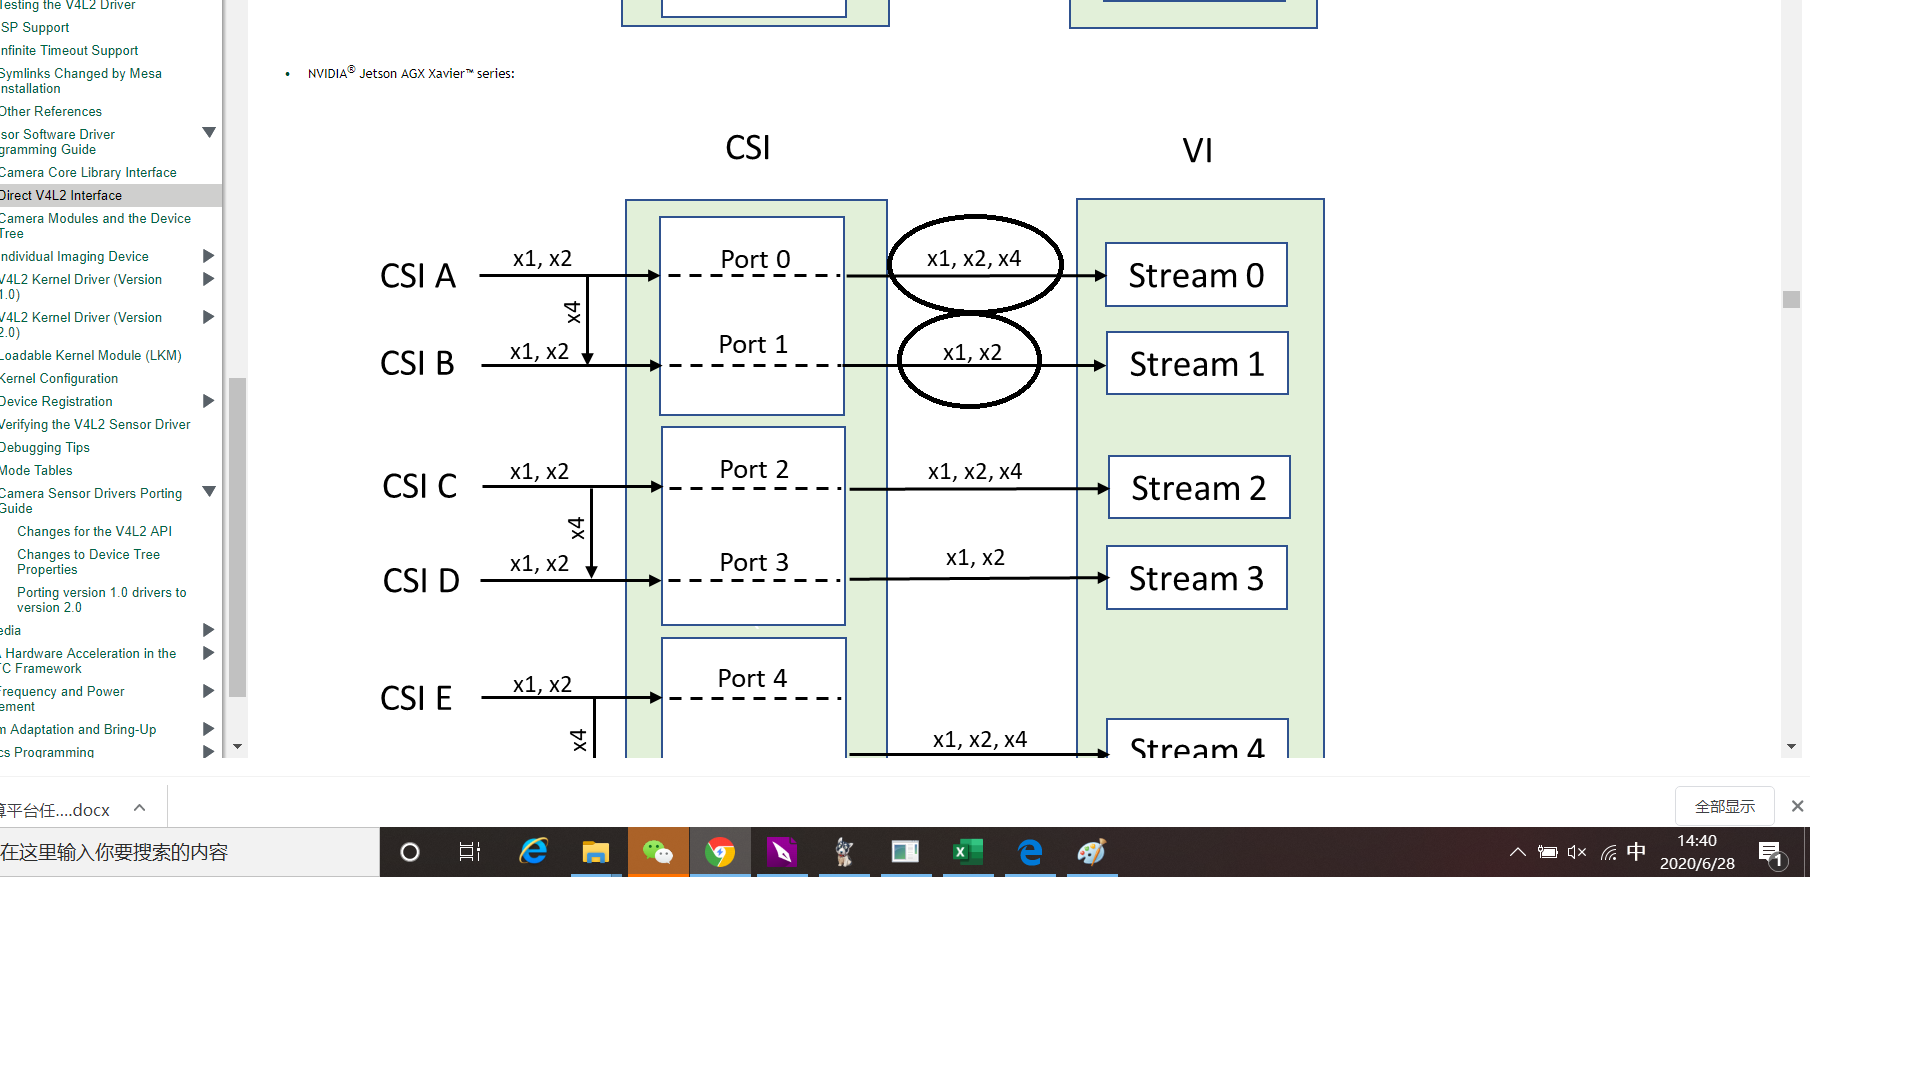Launch Microsoft Excel from the taskbar
This screenshot has height=1080, width=1920.
point(966,852)
